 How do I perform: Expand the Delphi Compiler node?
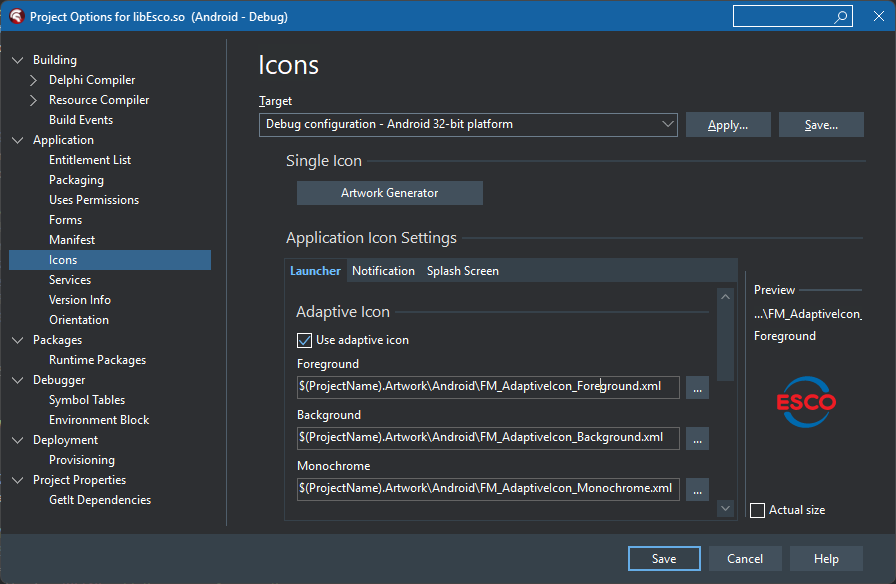(x=34, y=80)
